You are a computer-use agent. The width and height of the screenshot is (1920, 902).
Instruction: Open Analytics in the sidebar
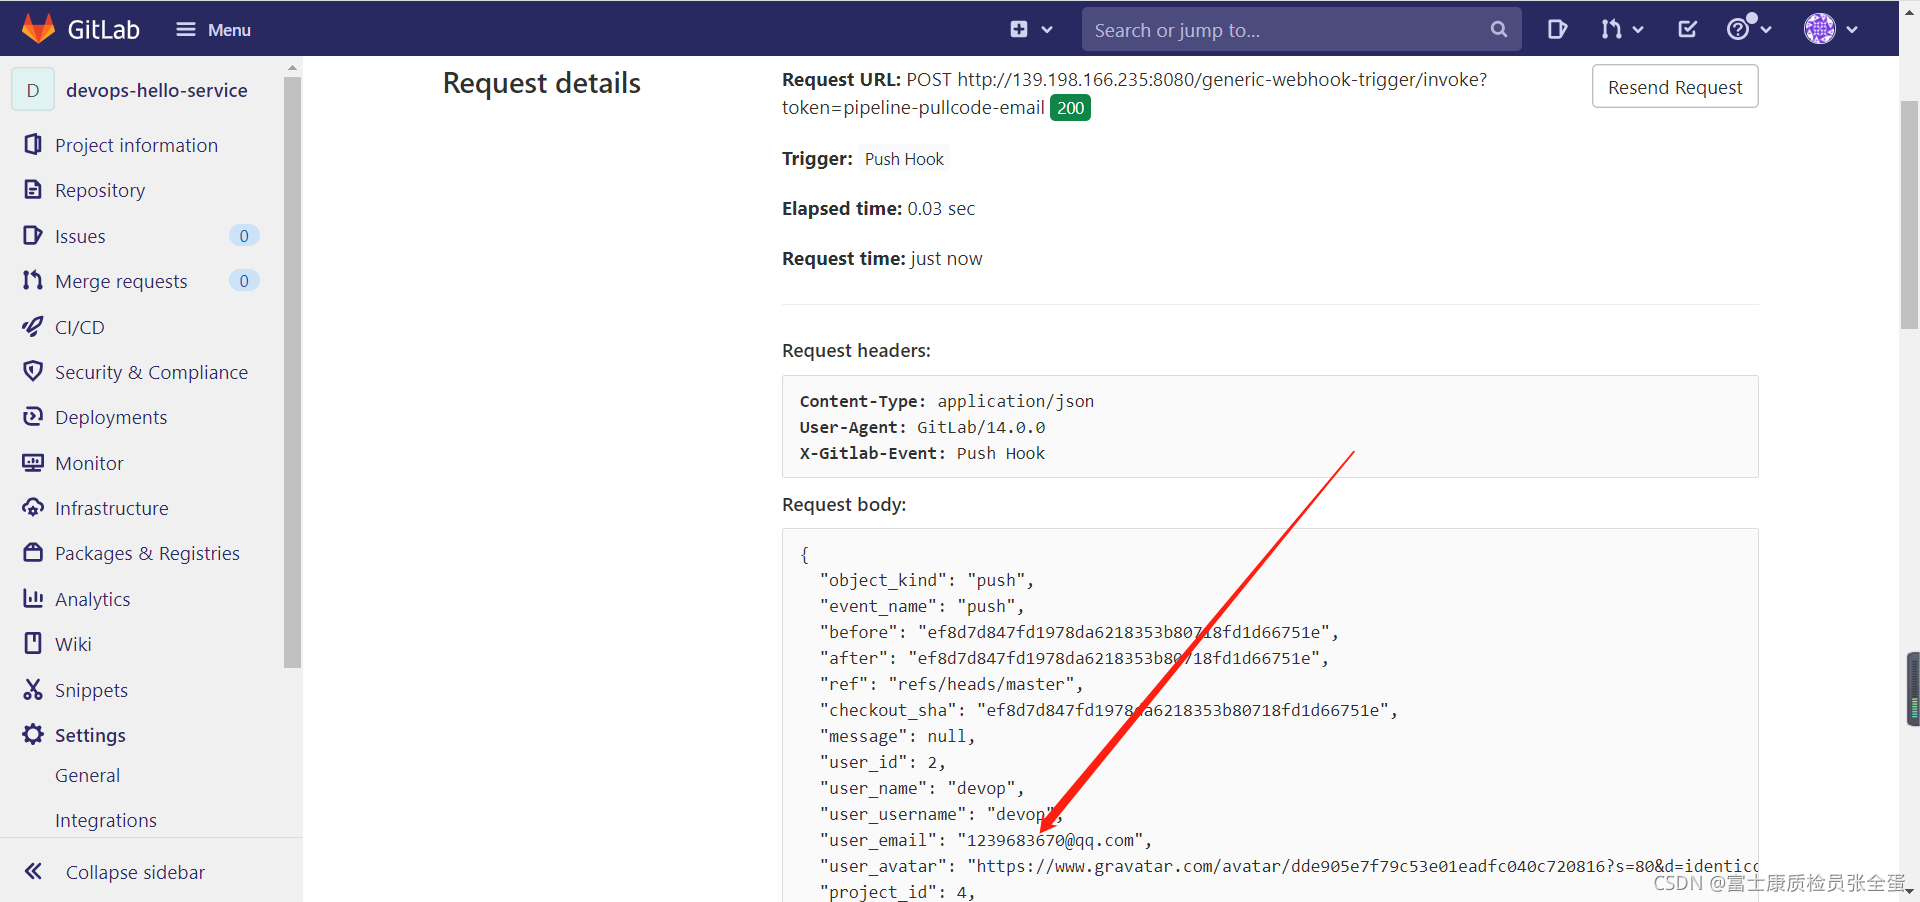click(x=93, y=599)
